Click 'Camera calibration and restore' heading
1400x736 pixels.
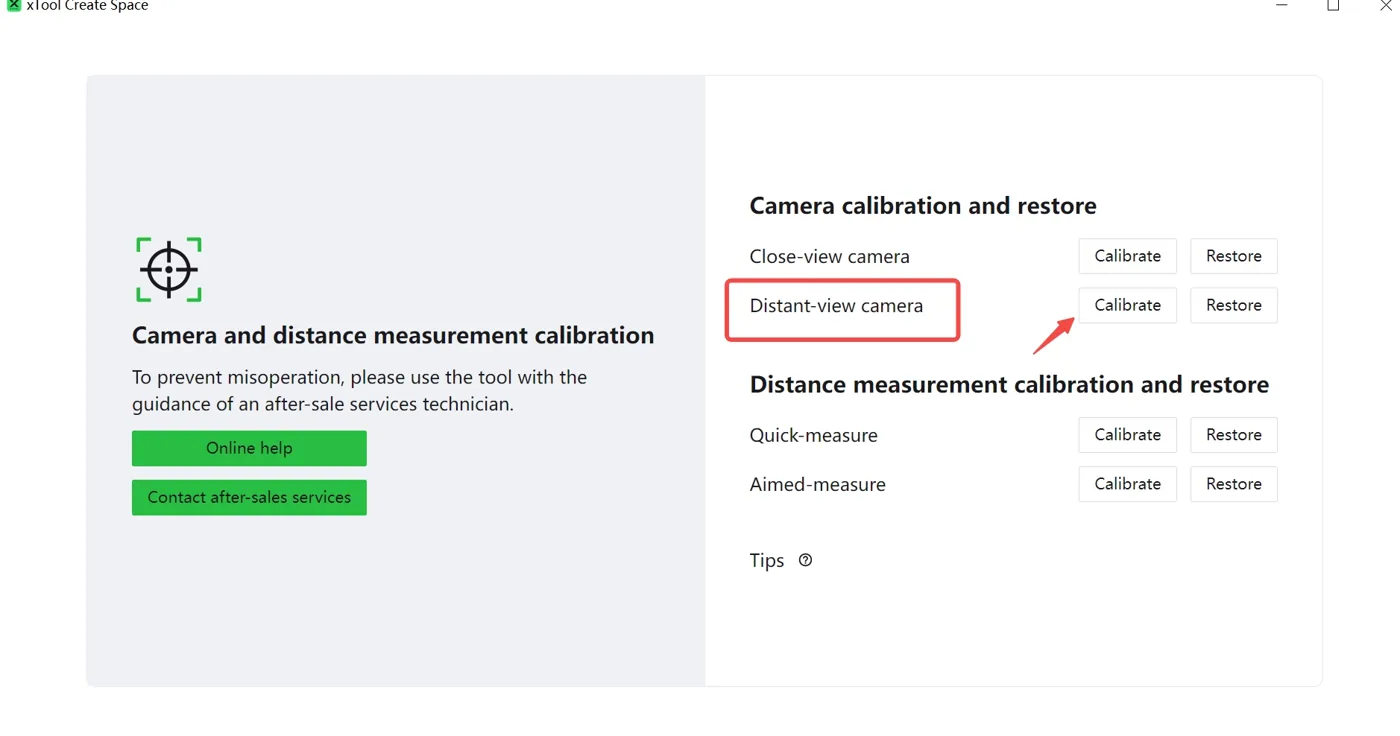pyautogui.click(x=923, y=205)
